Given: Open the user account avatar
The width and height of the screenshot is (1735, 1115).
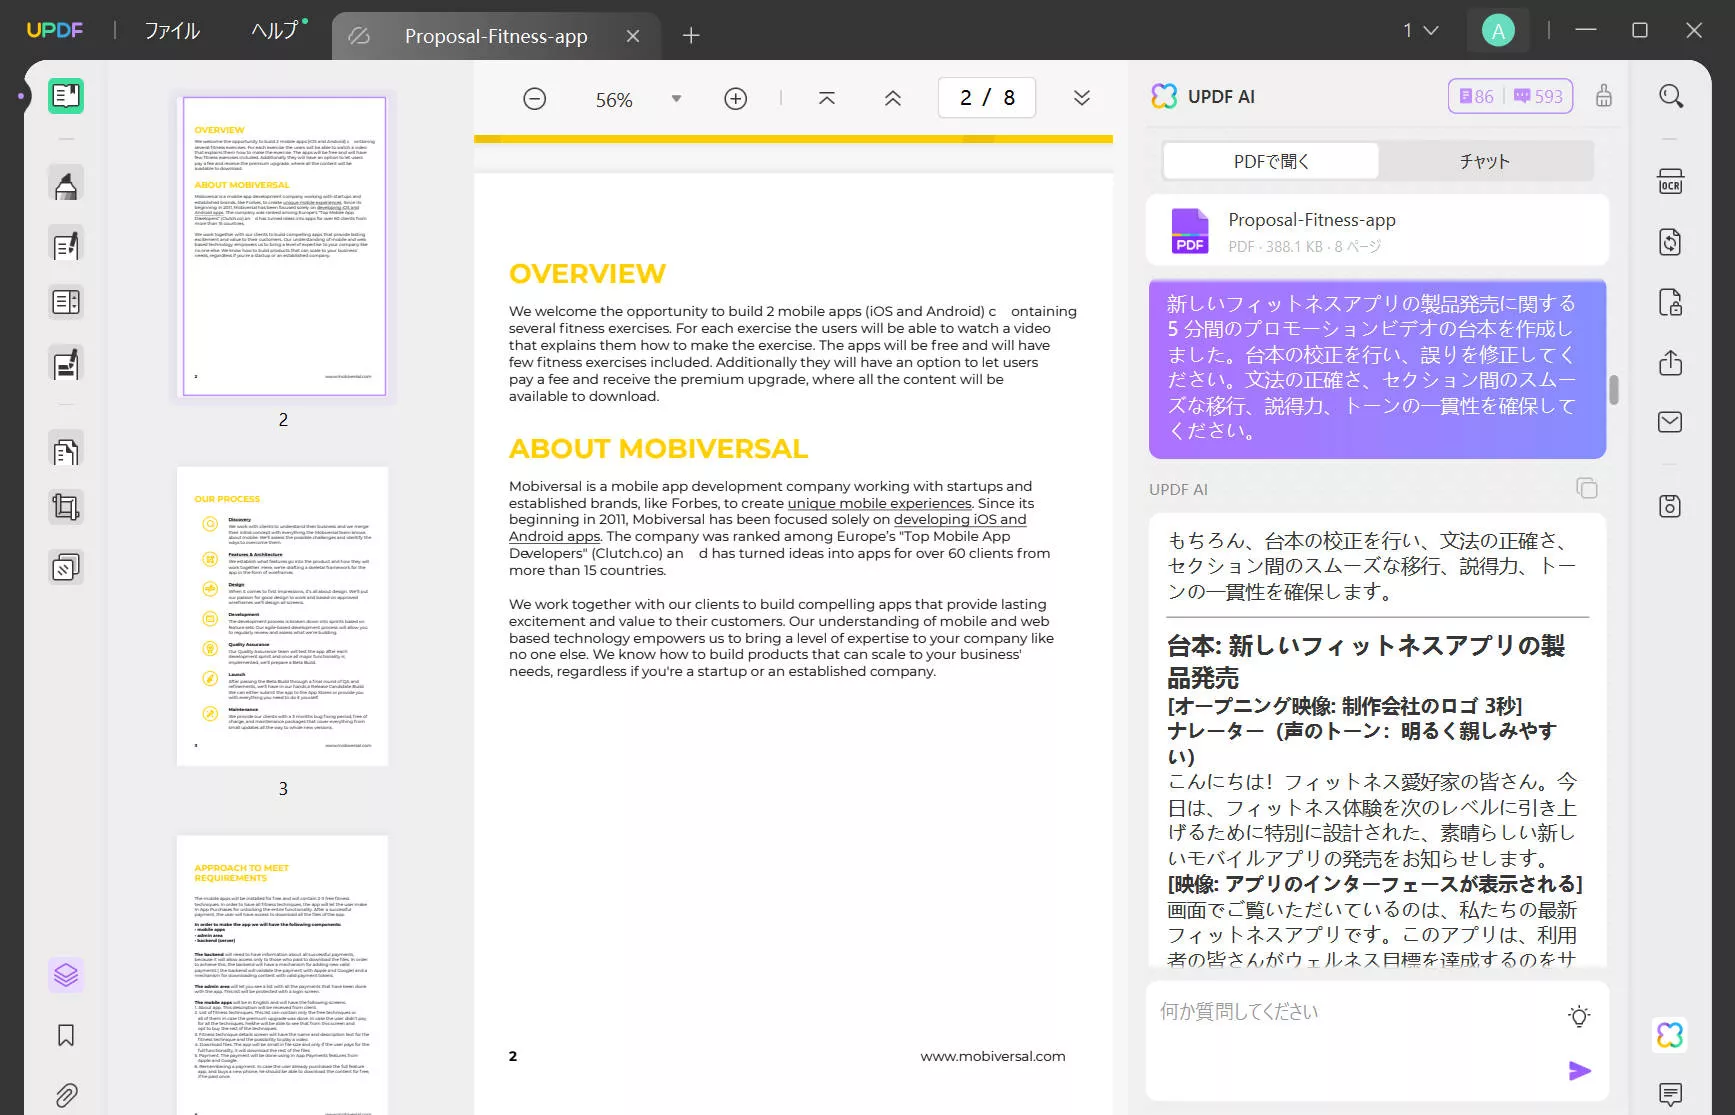Looking at the screenshot, I should pyautogui.click(x=1498, y=31).
